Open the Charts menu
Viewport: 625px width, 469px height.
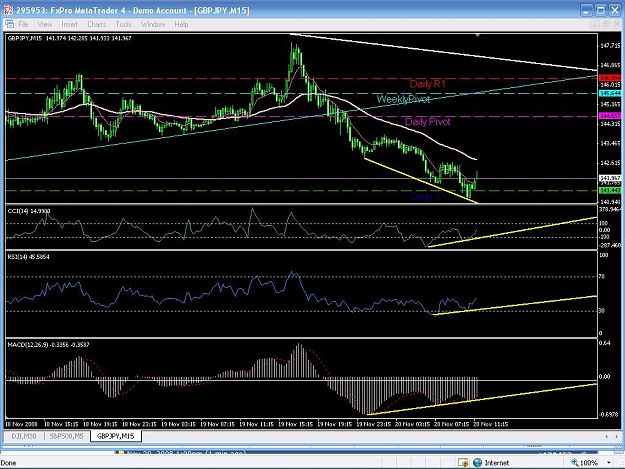pyautogui.click(x=96, y=24)
